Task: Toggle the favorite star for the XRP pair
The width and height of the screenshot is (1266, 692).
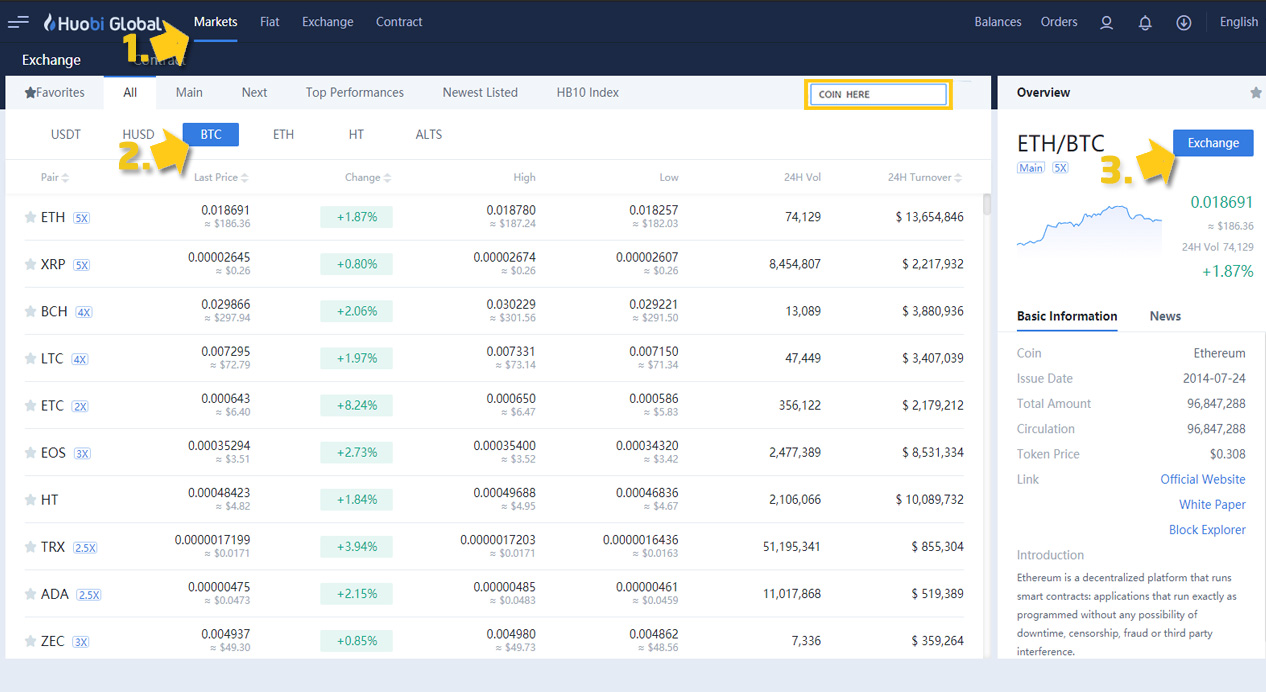Action: 28,264
